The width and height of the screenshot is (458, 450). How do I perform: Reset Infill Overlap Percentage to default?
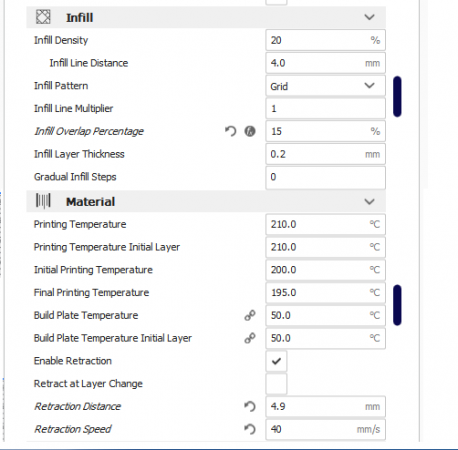tap(230, 131)
